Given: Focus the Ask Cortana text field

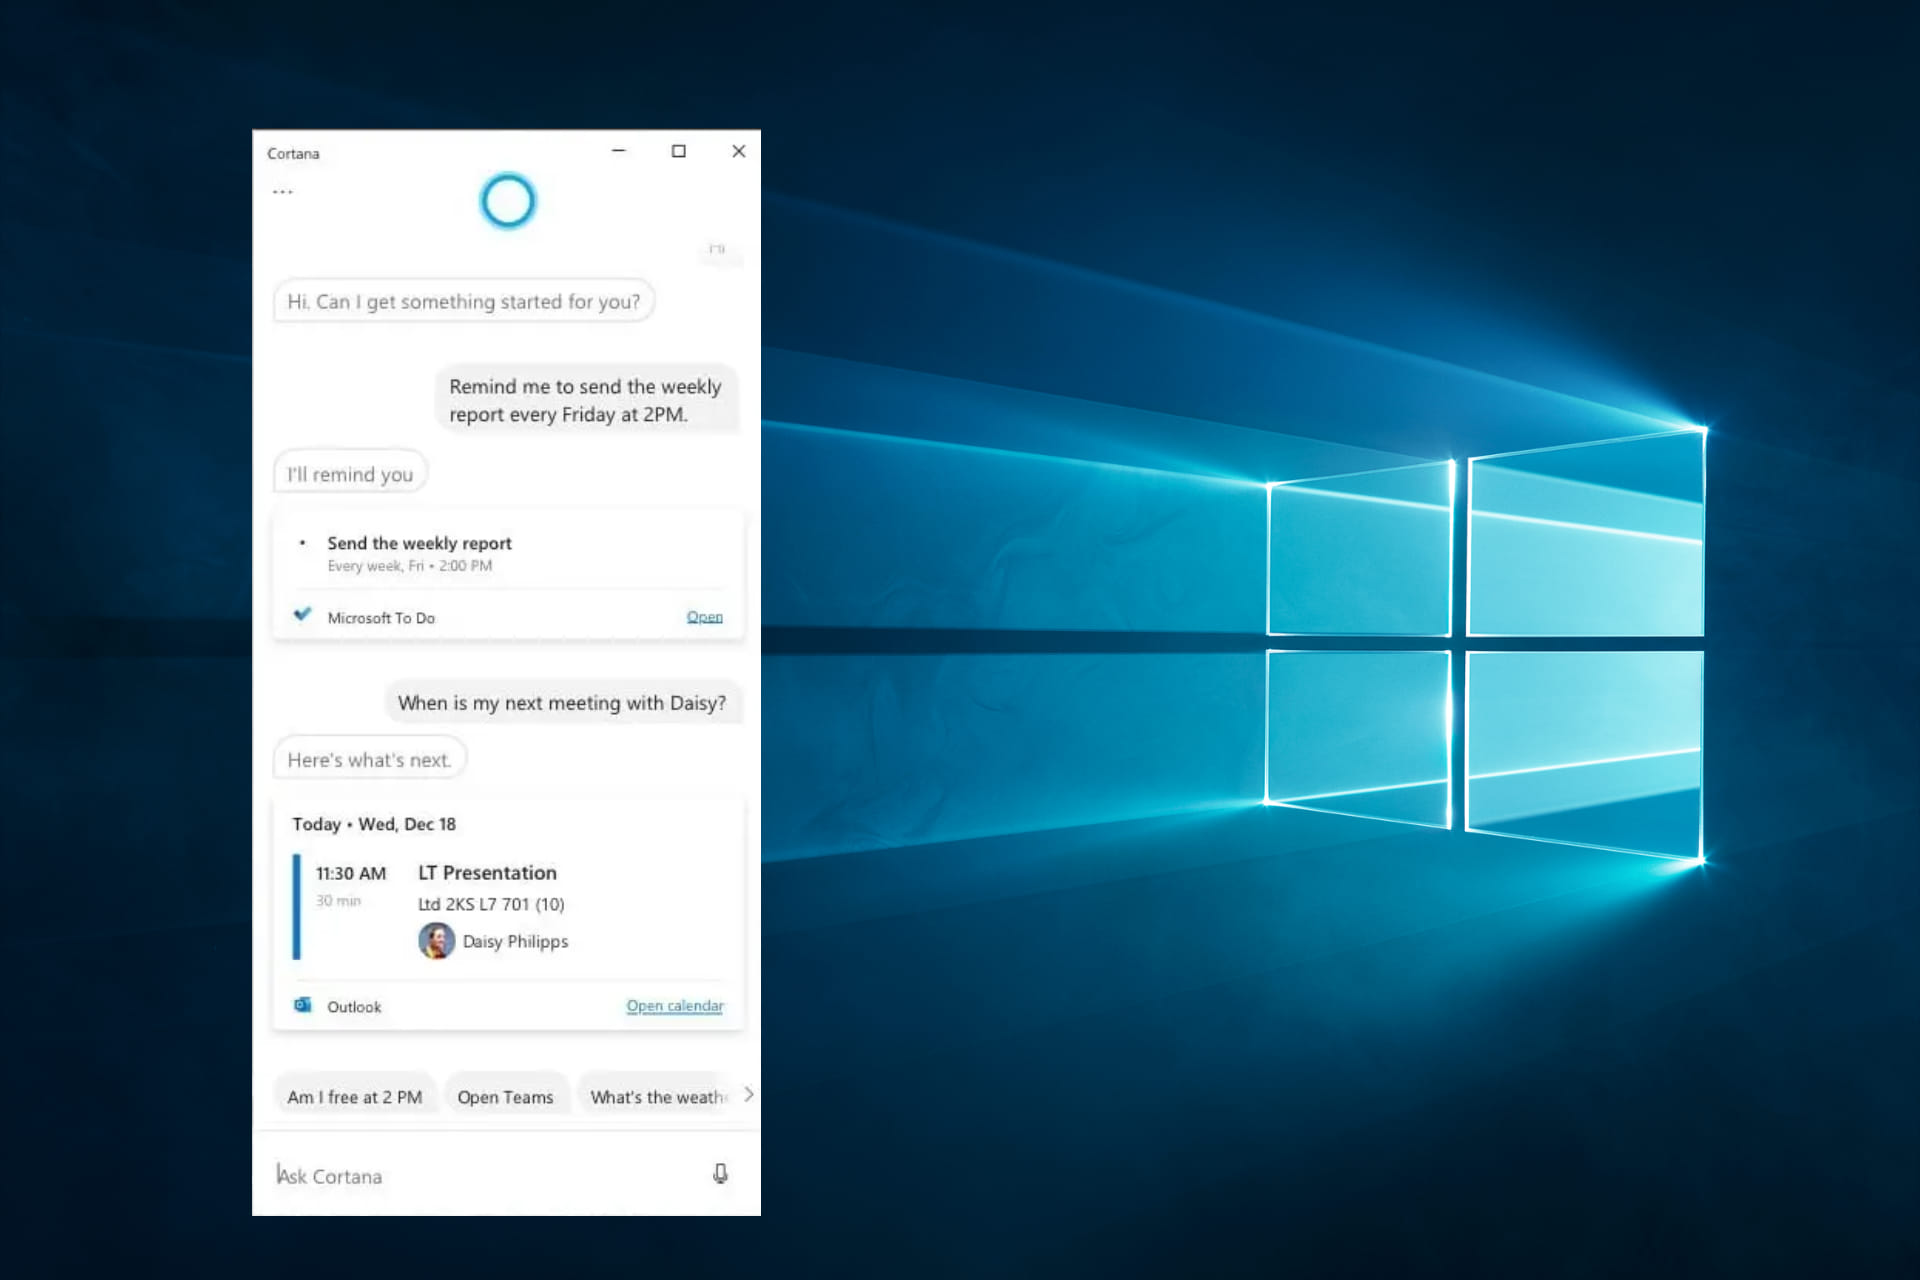Looking at the screenshot, I should point(485,1175).
